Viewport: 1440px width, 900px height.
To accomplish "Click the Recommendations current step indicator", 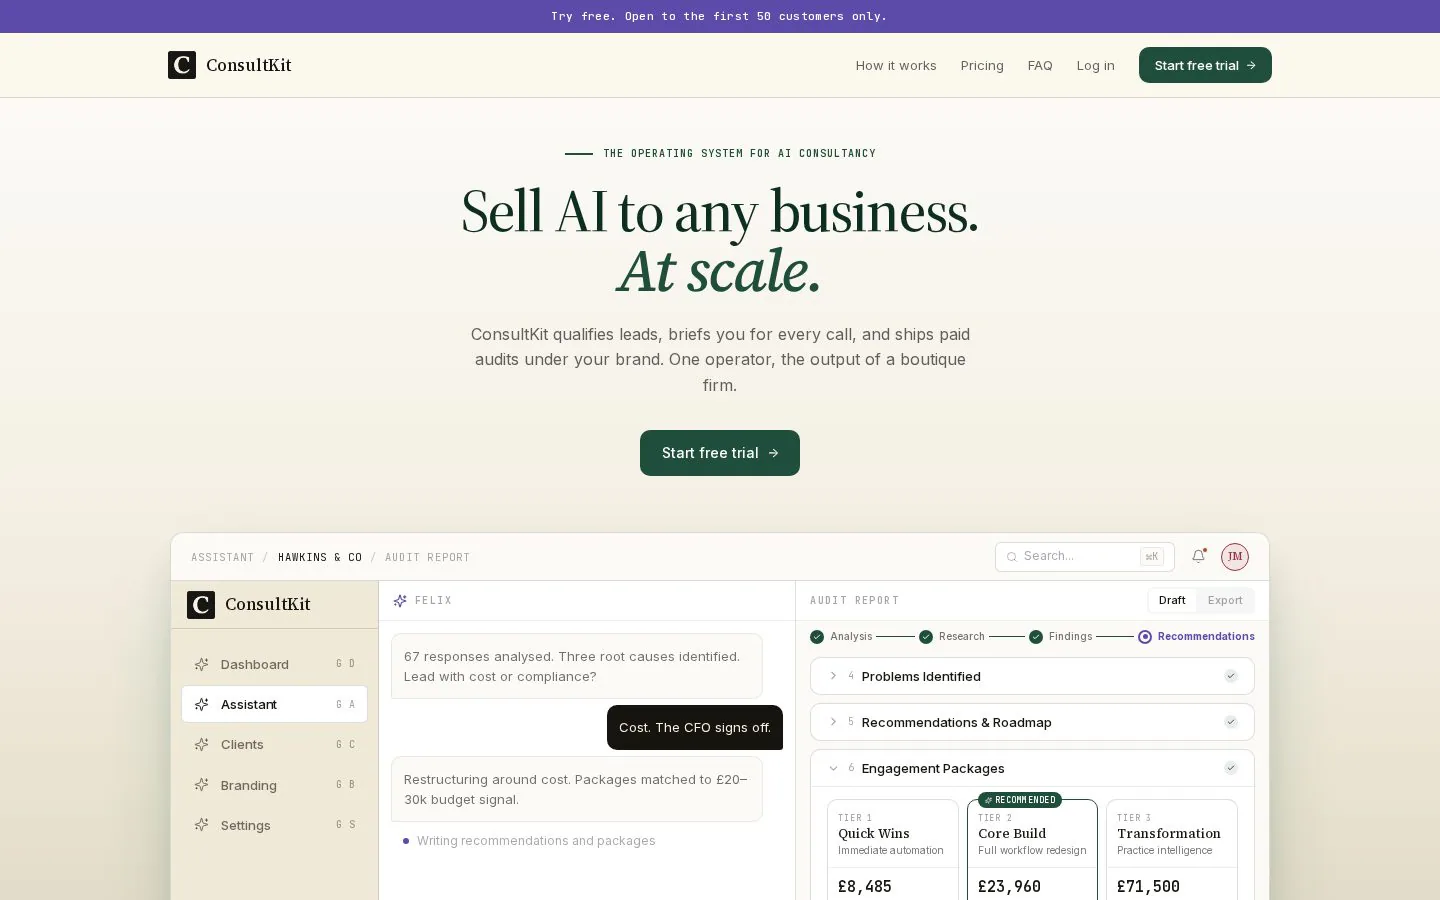I will click(x=1145, y=636).
